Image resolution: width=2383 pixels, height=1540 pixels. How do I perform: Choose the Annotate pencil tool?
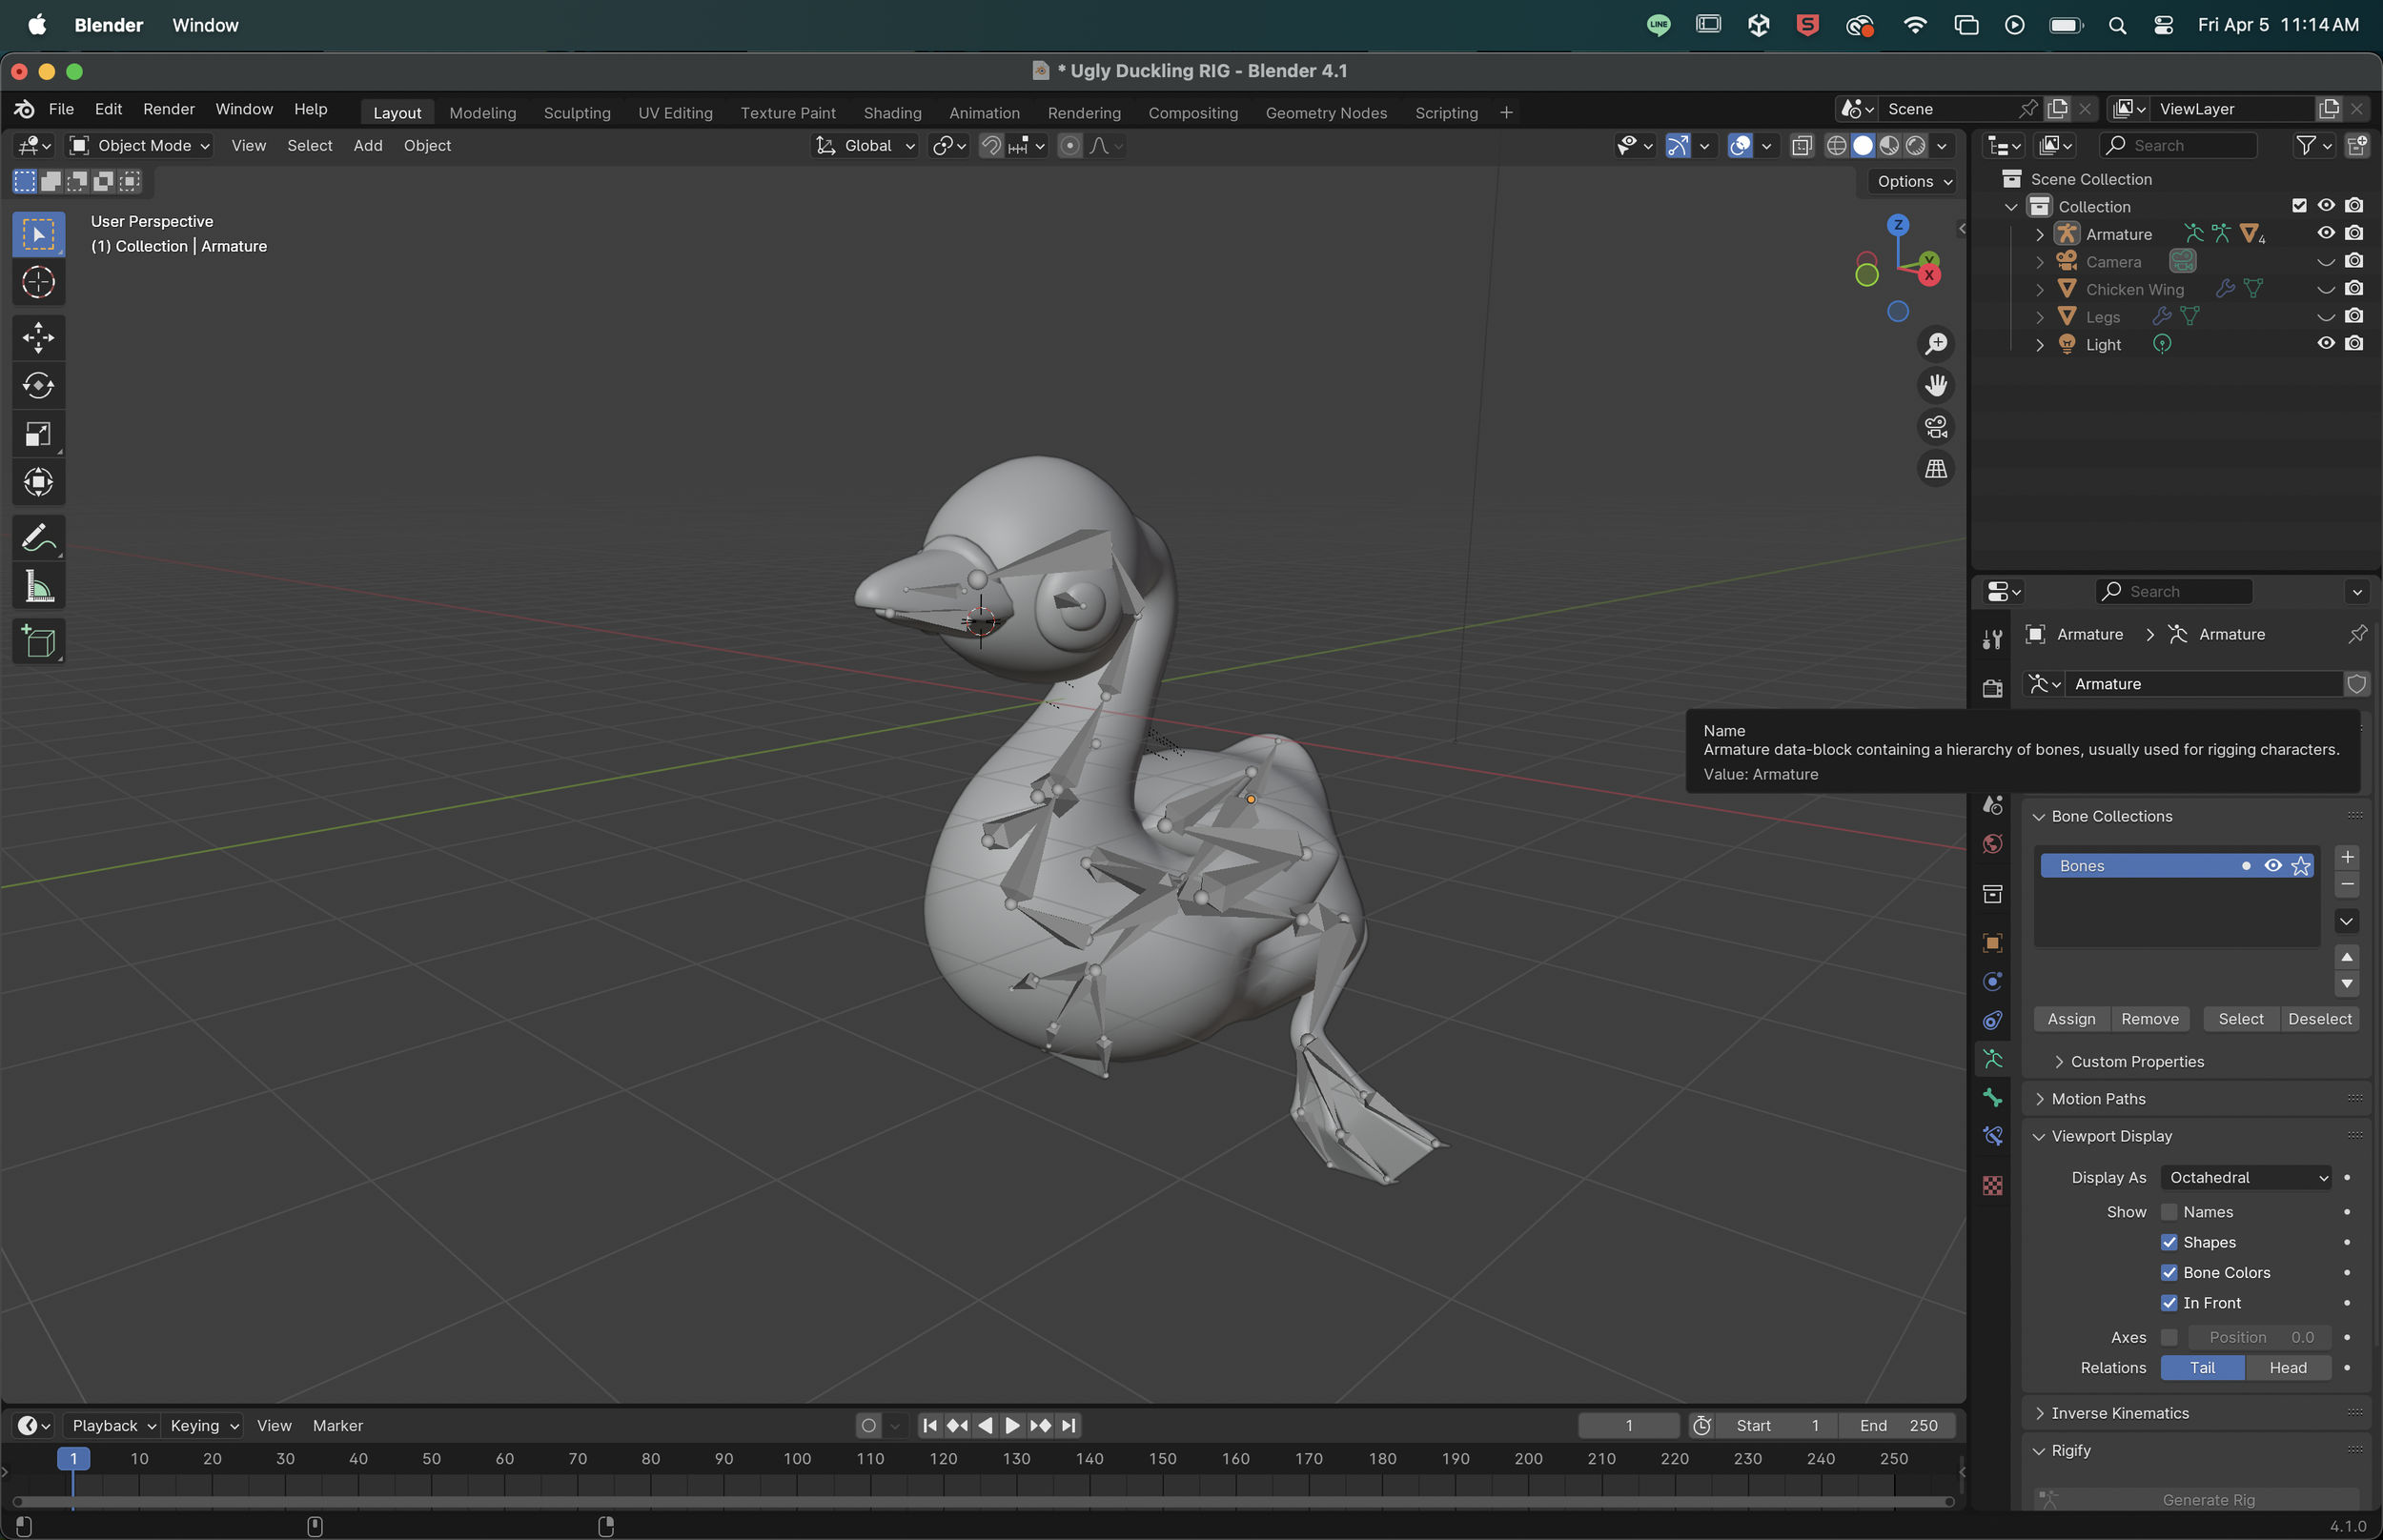(x=38, y=538)
